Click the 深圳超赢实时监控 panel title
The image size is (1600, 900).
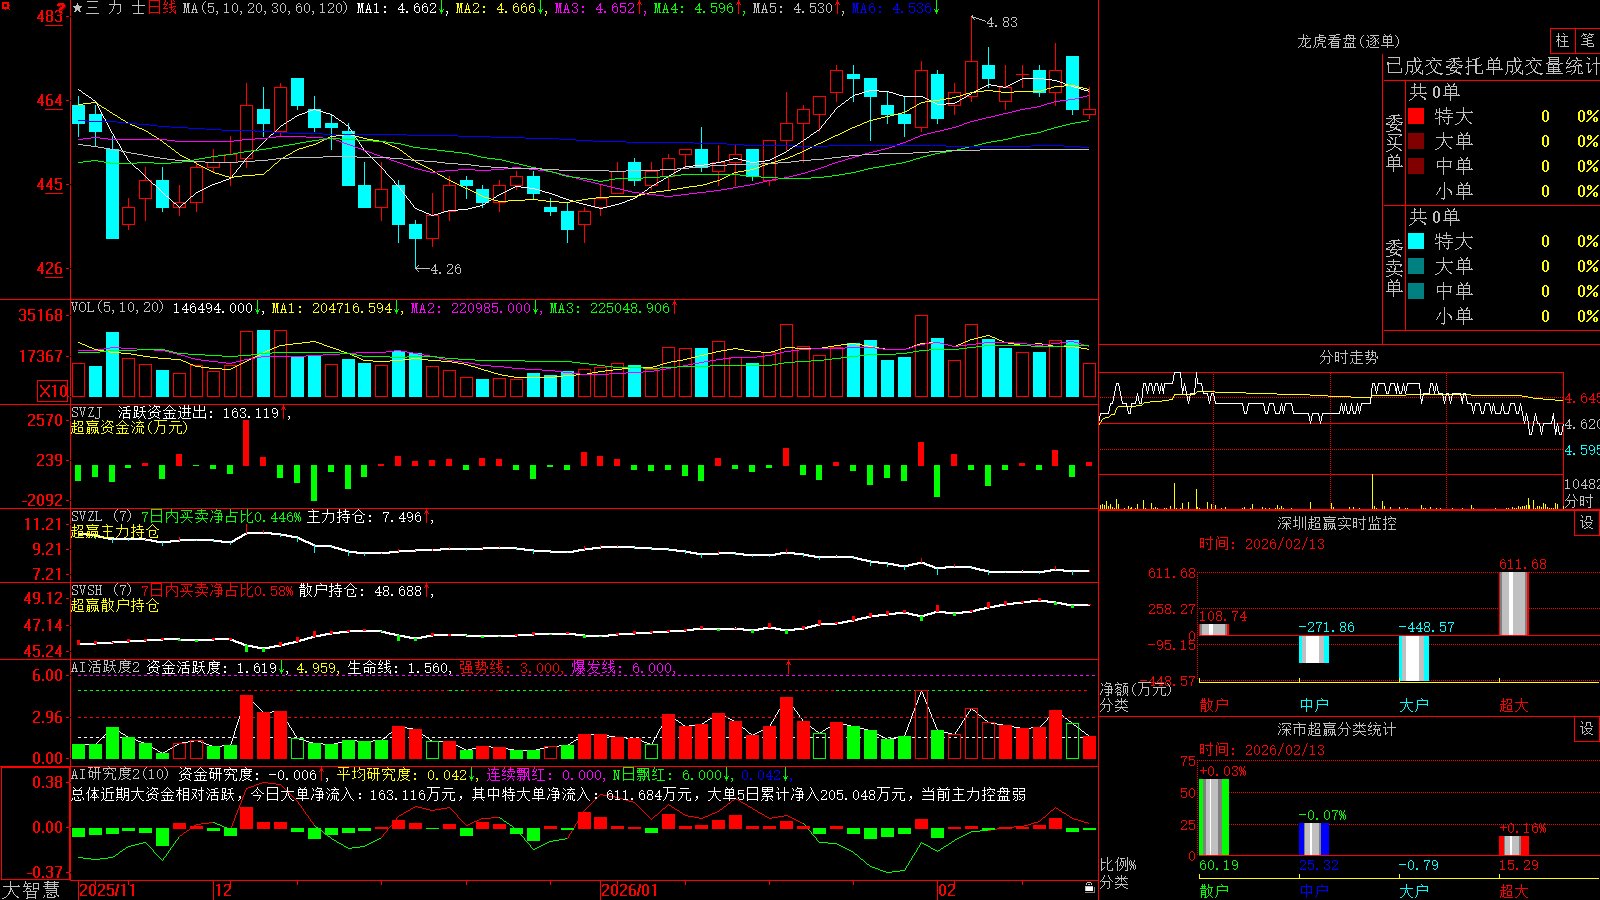pyautogui.click(x=1337, y=523)
